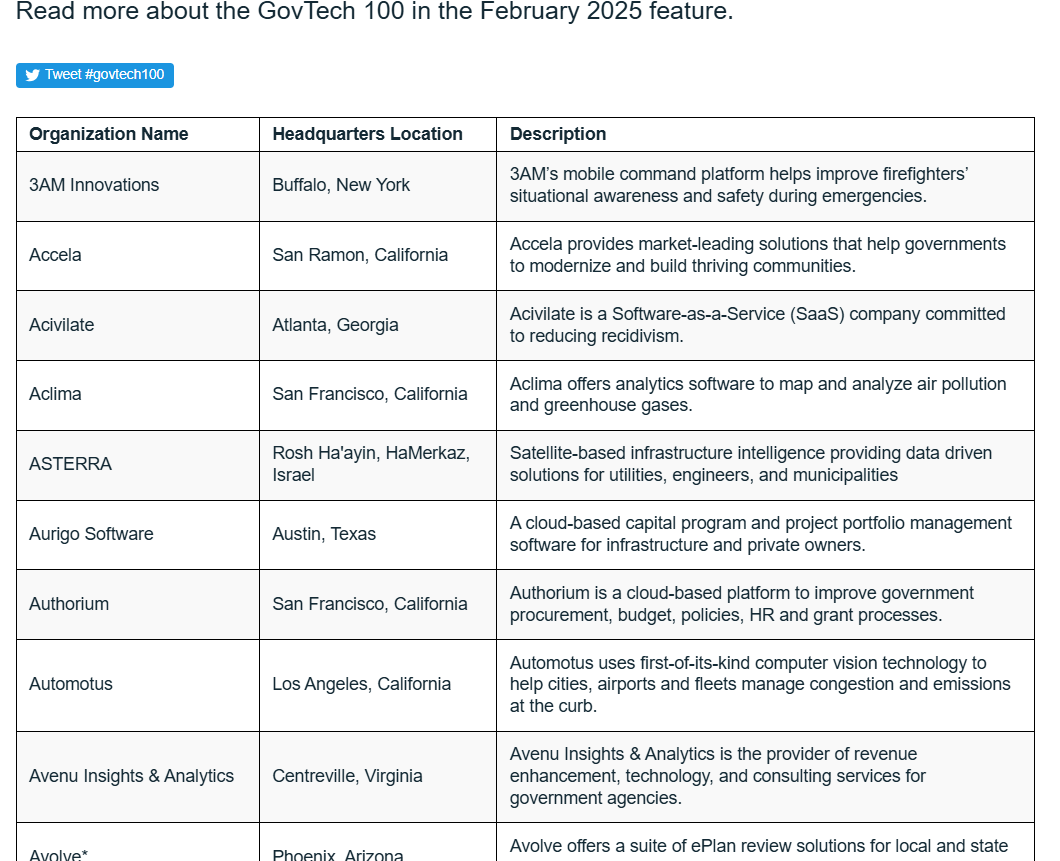Select the Aurigo Software cell
This screenshot has width=1060, height=861.
pyautogui.click(x=138, y=535)
